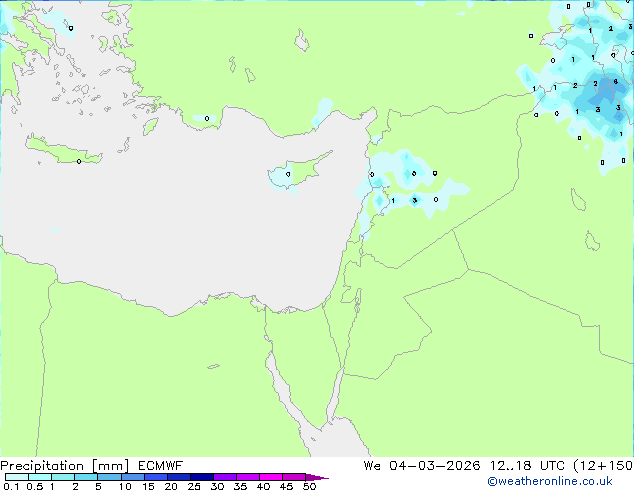Image resolution: width=634 pixels, height=490 pixels.
Task: Click the 2–5 mm legend color swatch
Action: (x=86, y=477)
